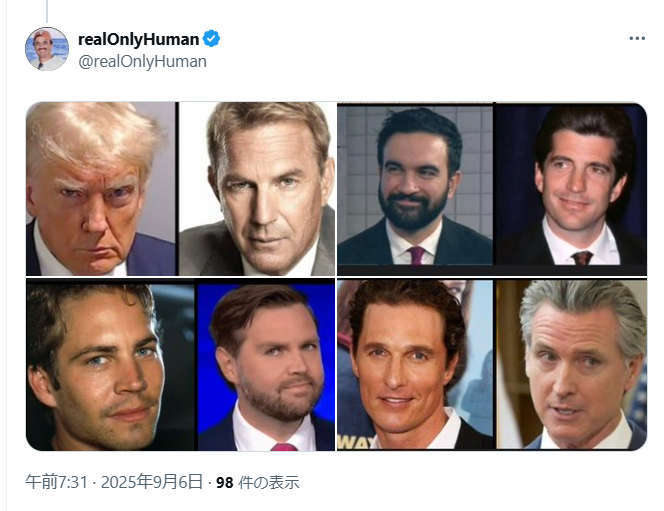This screenshot has height=511, width=664.
Task: Open the realOnlyHuman display name link
Action: pyautogui.click(x=138, y=39)
